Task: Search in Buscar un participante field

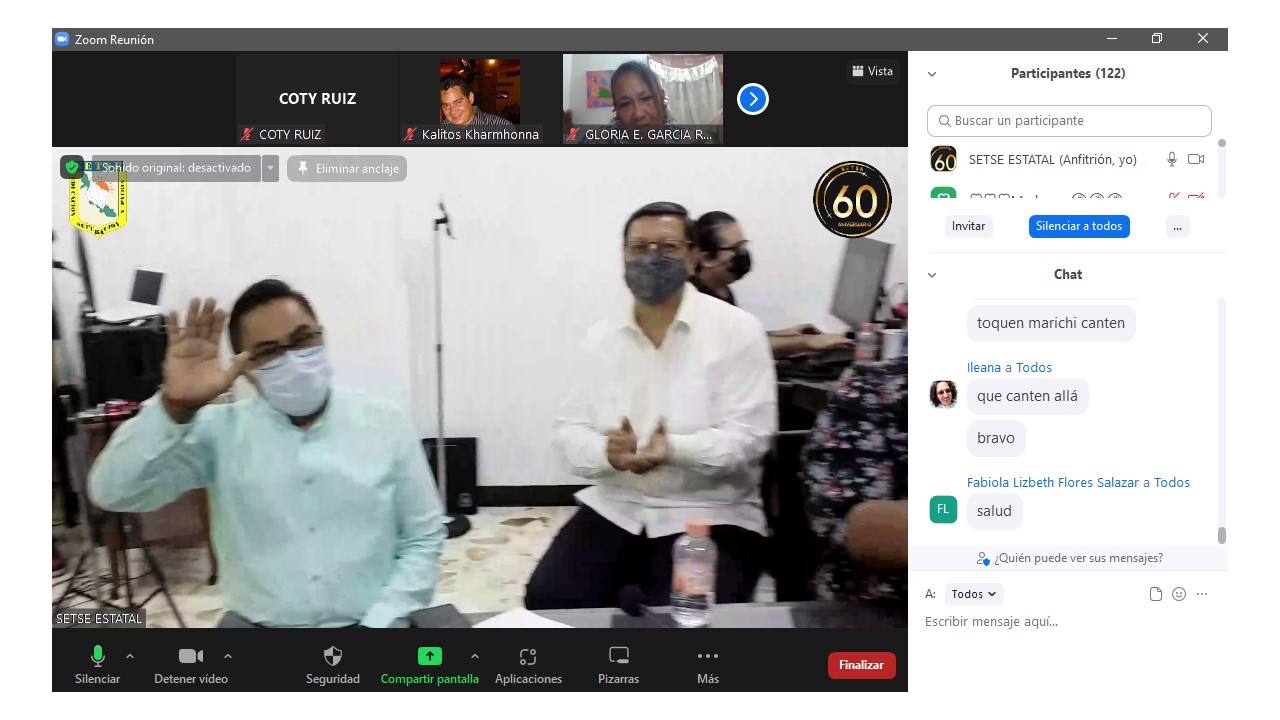Action: (x=1069, y=120)
